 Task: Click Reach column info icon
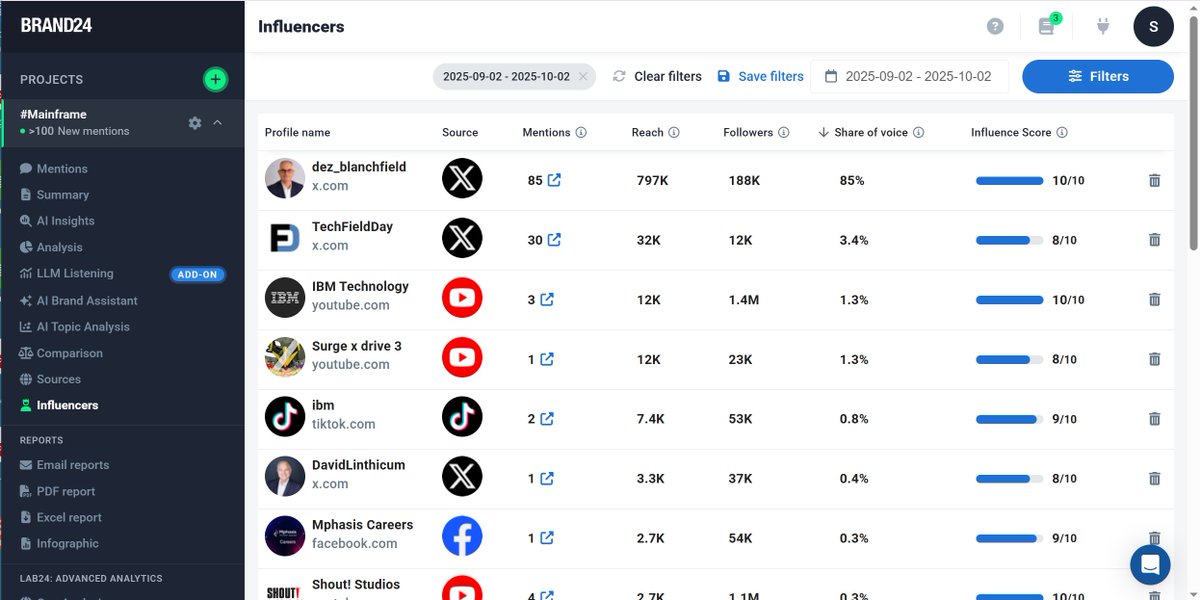pyautogui.click(x=674, y=132)
